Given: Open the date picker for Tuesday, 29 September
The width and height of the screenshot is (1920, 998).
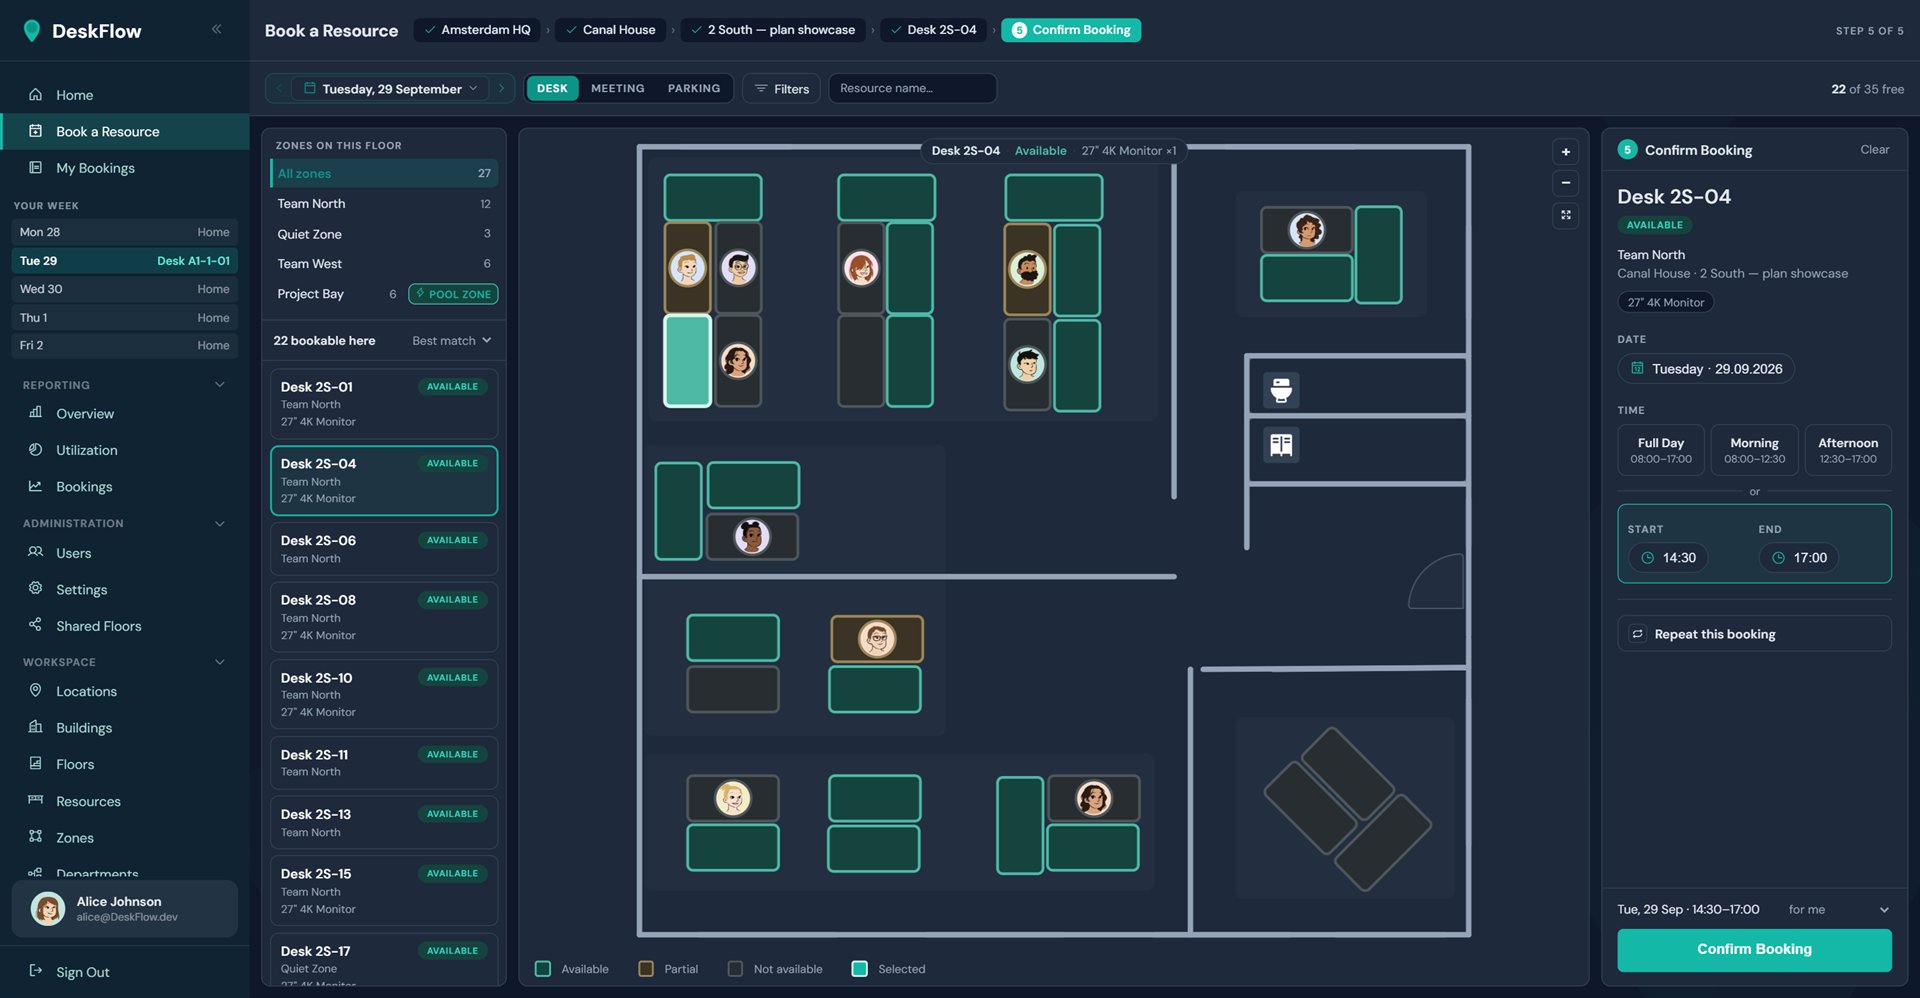Looking at the screenshot, I should pos(393,88).
